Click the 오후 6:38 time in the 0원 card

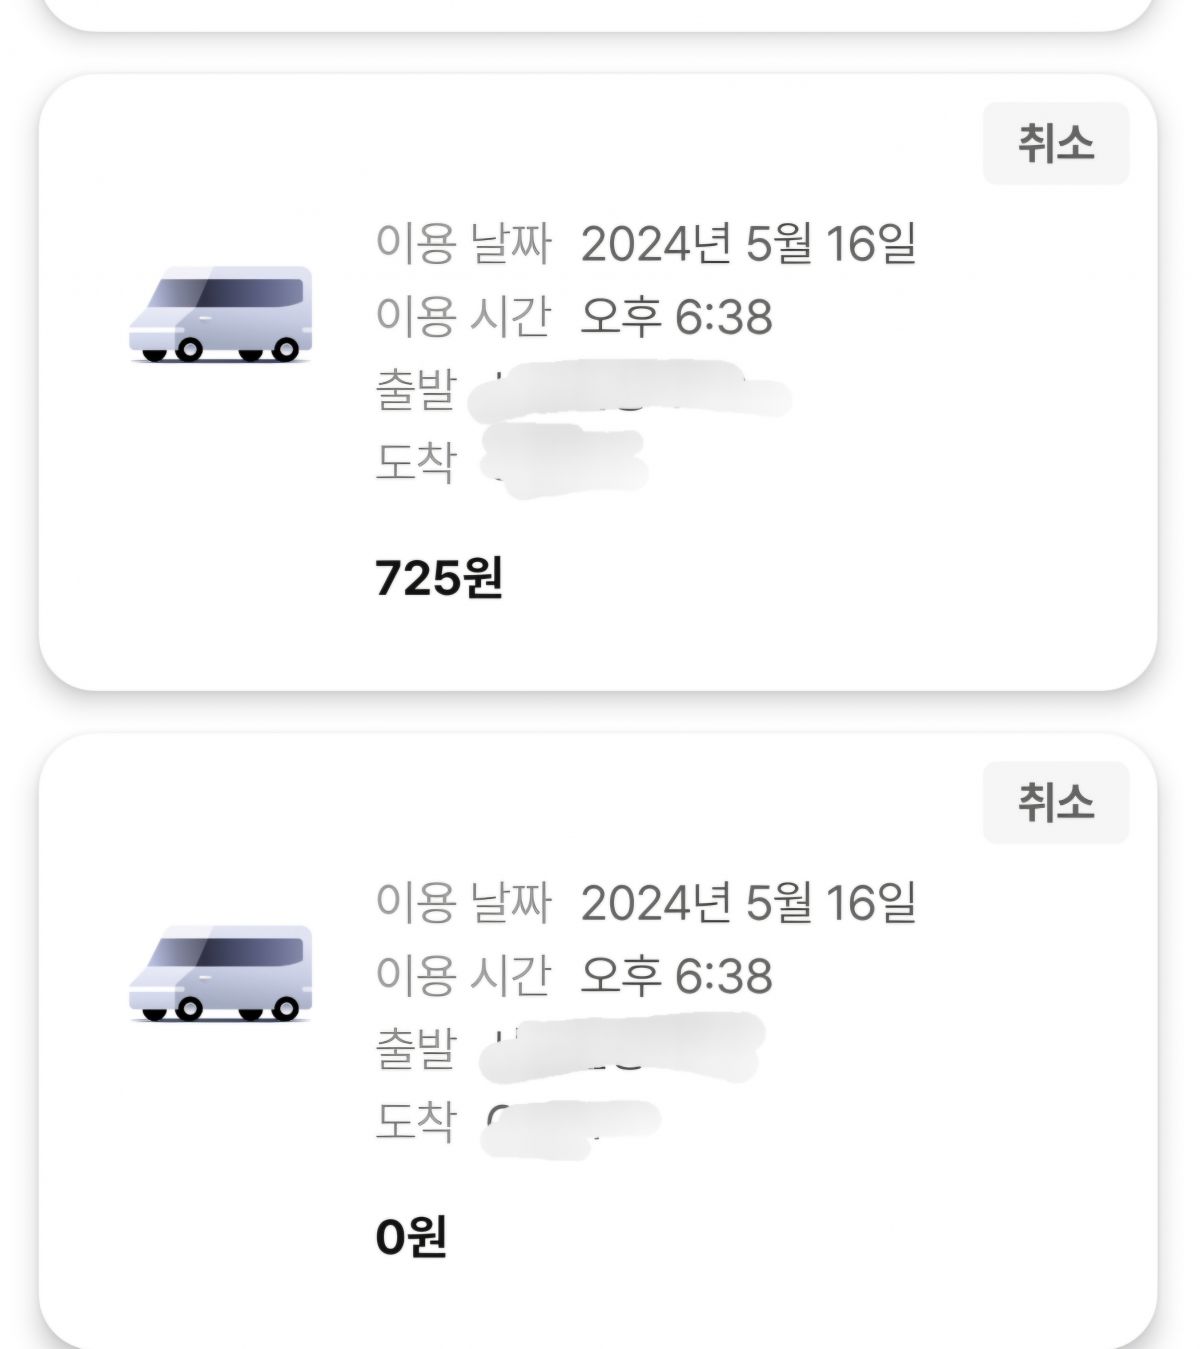point(677,976)
